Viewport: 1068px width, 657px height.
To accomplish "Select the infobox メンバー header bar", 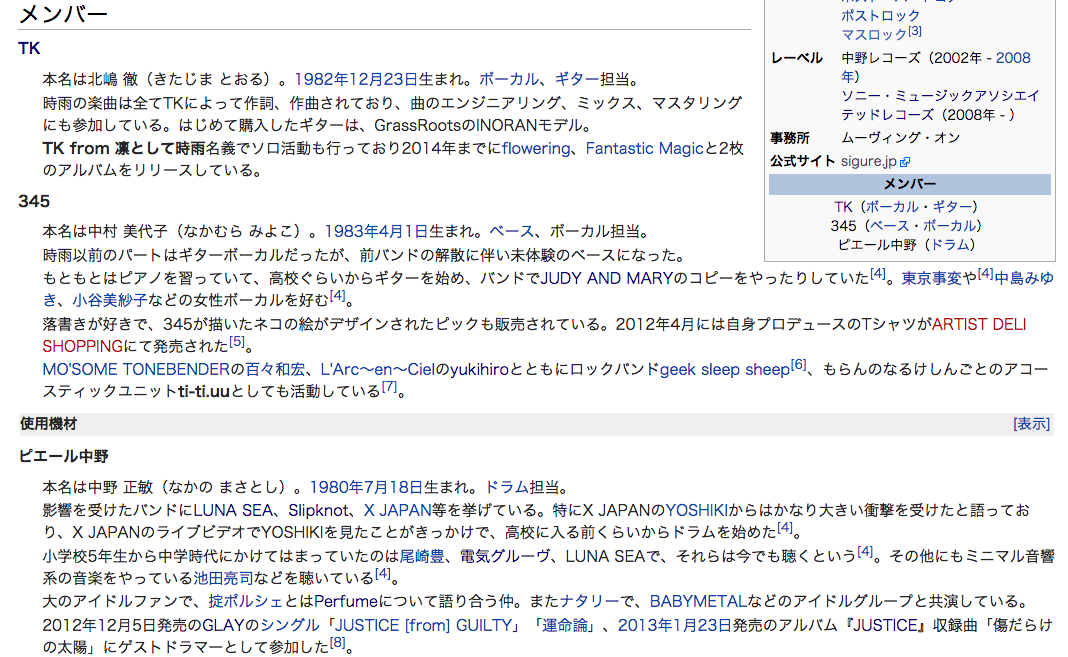I will (909, 185).
